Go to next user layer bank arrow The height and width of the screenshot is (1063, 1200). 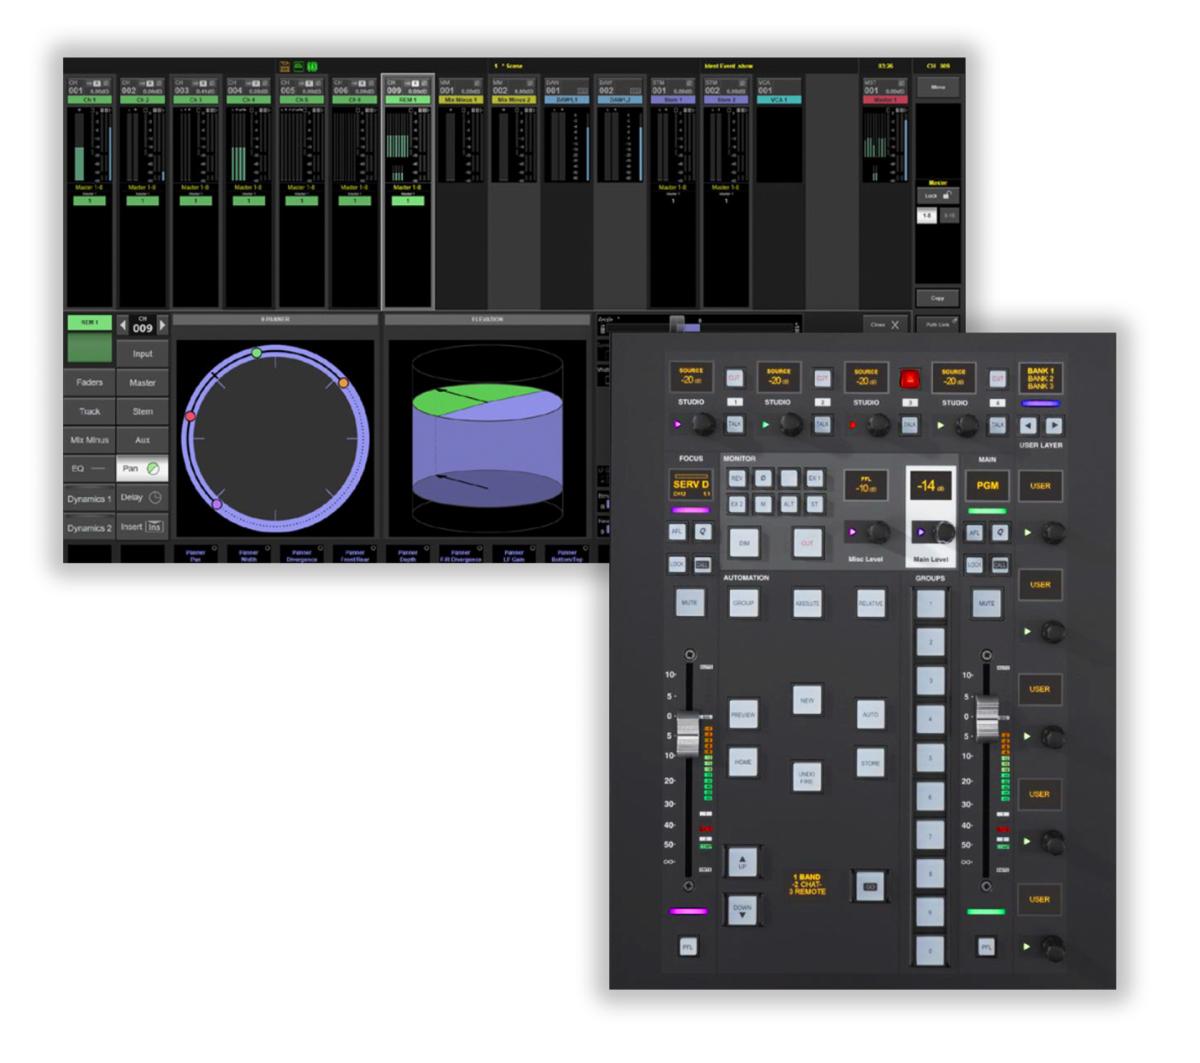[1053, 425]
